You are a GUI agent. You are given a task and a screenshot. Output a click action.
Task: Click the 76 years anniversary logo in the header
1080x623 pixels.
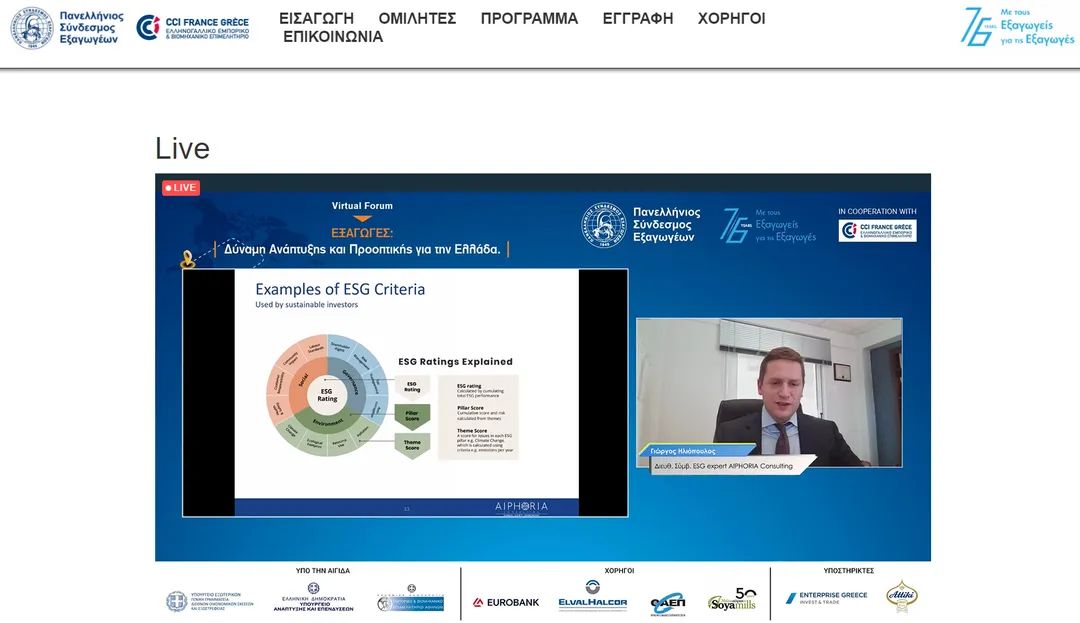pyautogui.click(x=1017, y=27)
